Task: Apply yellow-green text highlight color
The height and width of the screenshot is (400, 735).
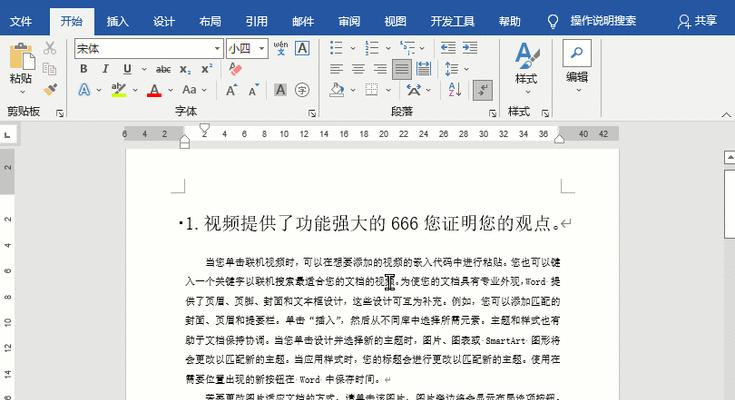Action: (119, 90)
